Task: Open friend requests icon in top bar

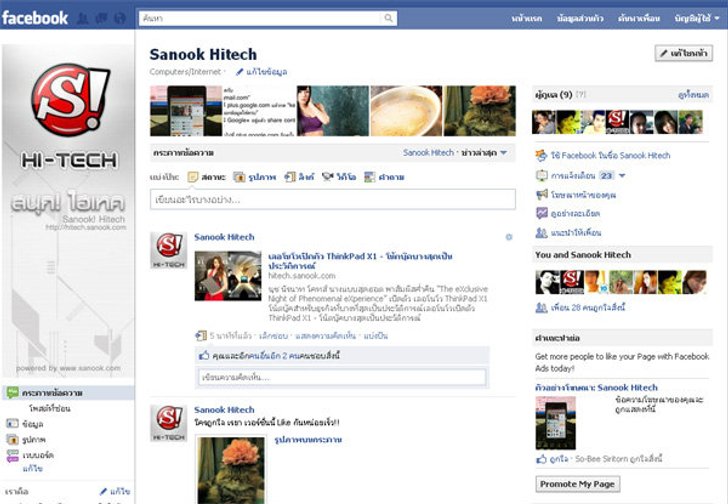Action: 83,19
